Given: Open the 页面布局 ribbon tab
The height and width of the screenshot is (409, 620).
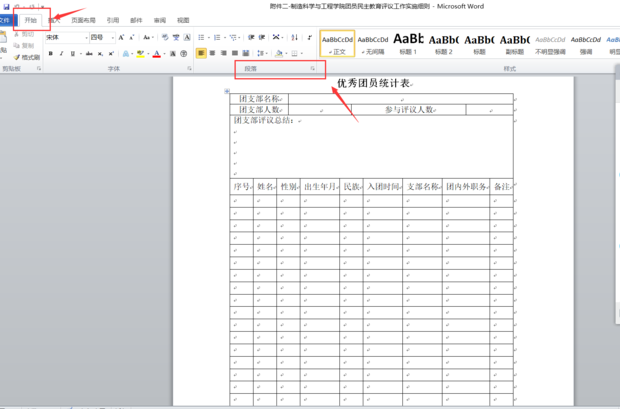Looking at the screenshot, I should pos(84,20).
